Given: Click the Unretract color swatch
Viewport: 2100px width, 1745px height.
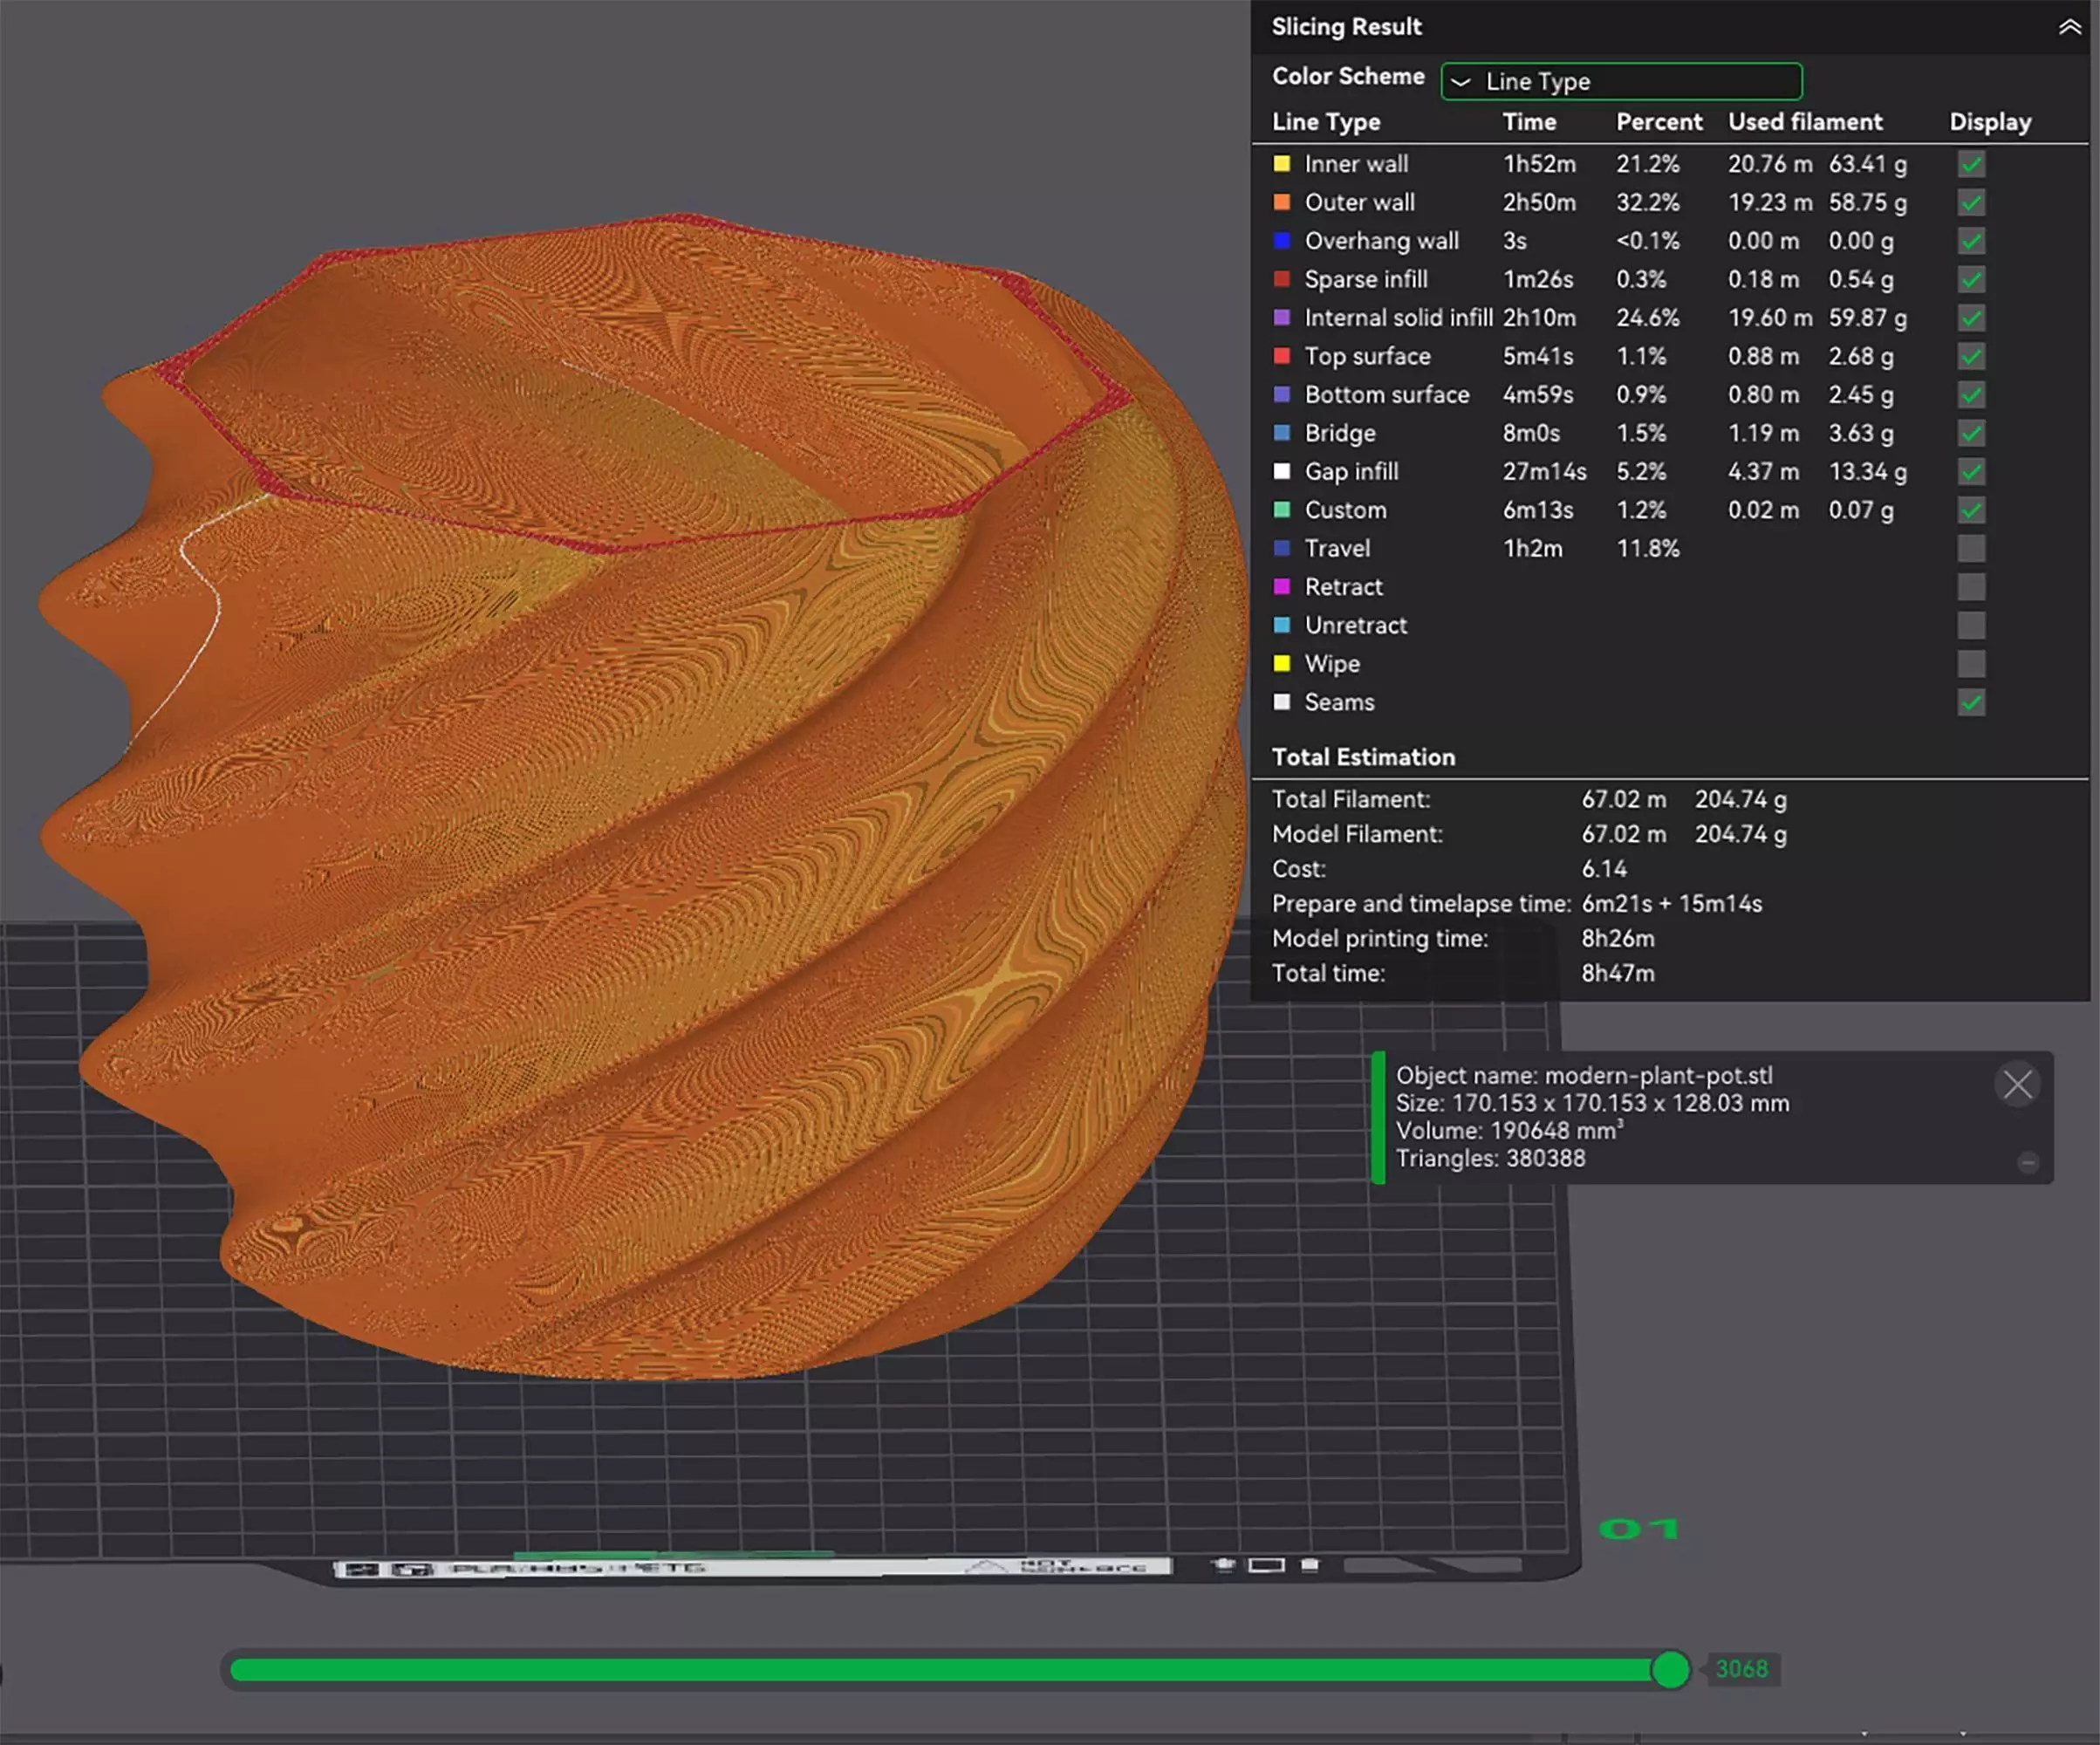Looking at the screenshot, I should click(1281, 625).
